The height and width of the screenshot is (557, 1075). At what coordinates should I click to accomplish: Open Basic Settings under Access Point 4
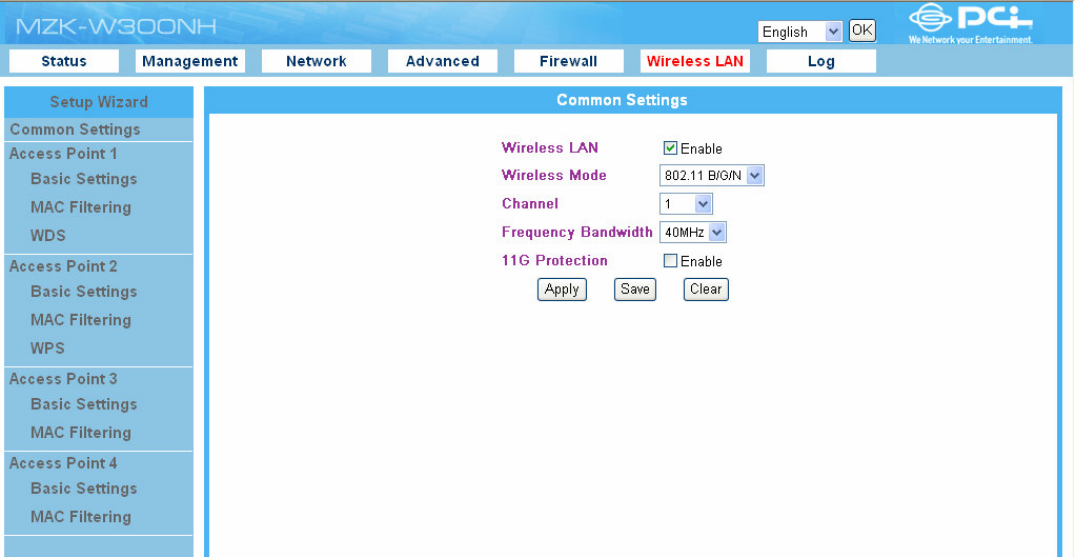[x=84, y=488]
